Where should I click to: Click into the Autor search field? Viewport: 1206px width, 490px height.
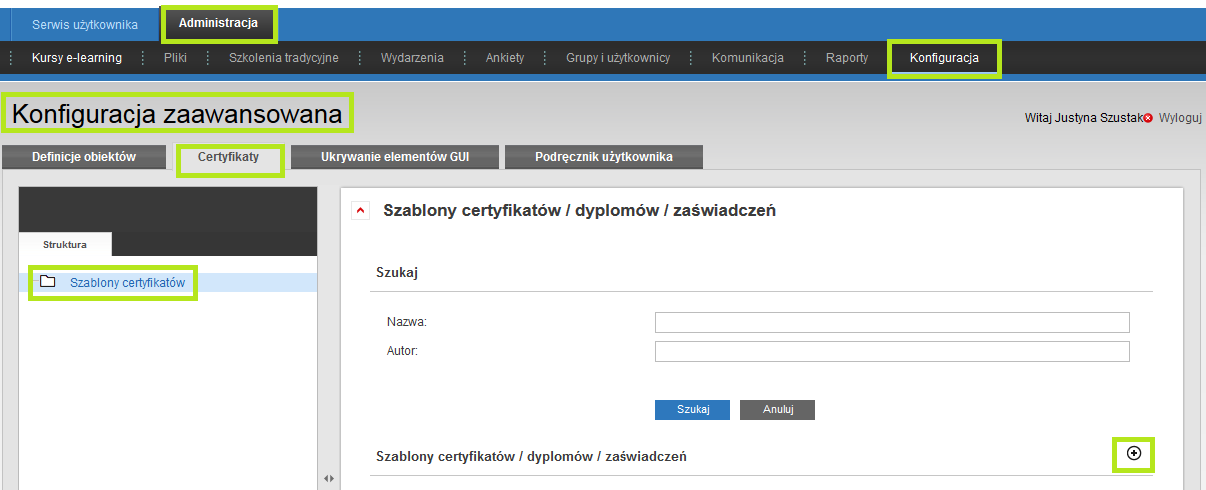(892, 351)
